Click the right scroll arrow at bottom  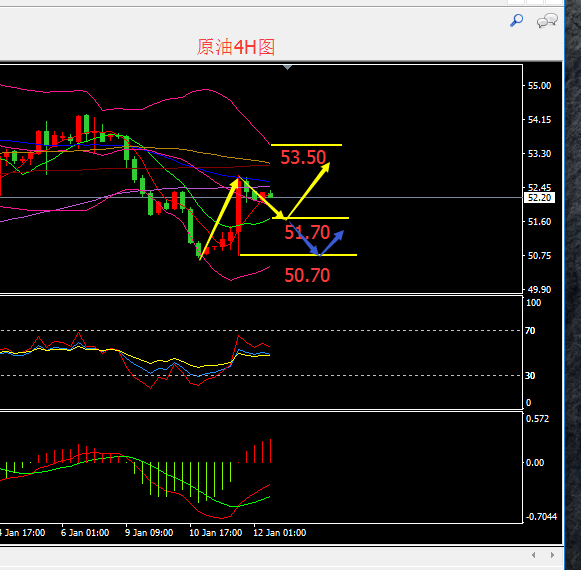(x=552, y=555)
